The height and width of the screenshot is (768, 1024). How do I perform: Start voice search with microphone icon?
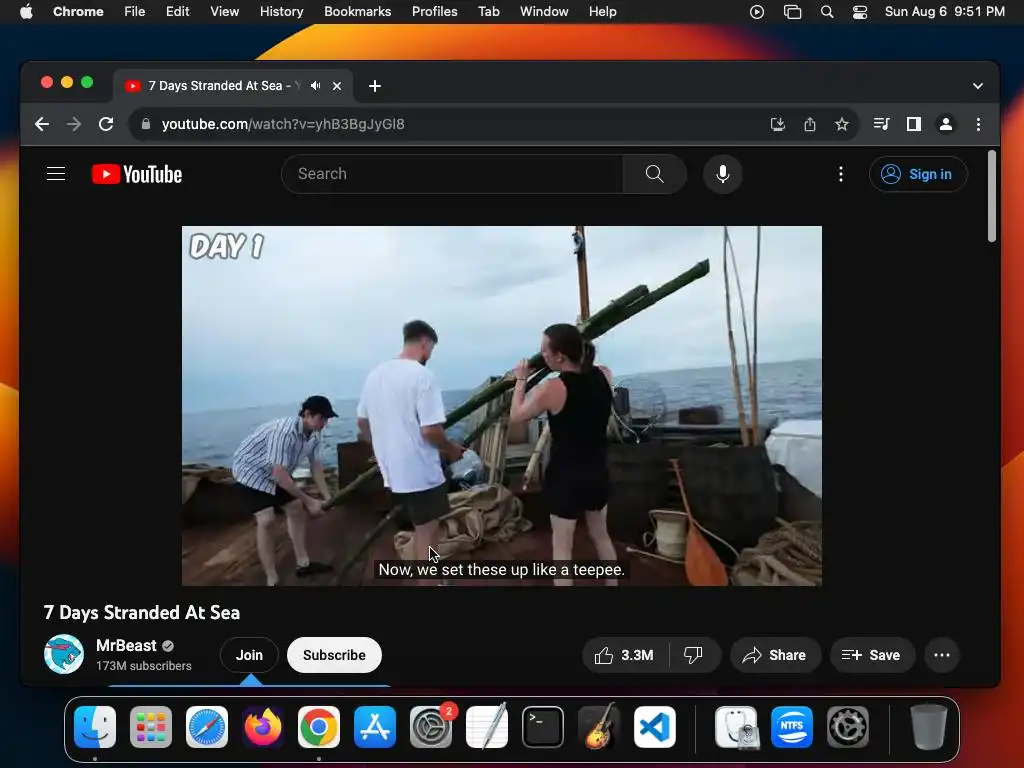pos(722,174)
